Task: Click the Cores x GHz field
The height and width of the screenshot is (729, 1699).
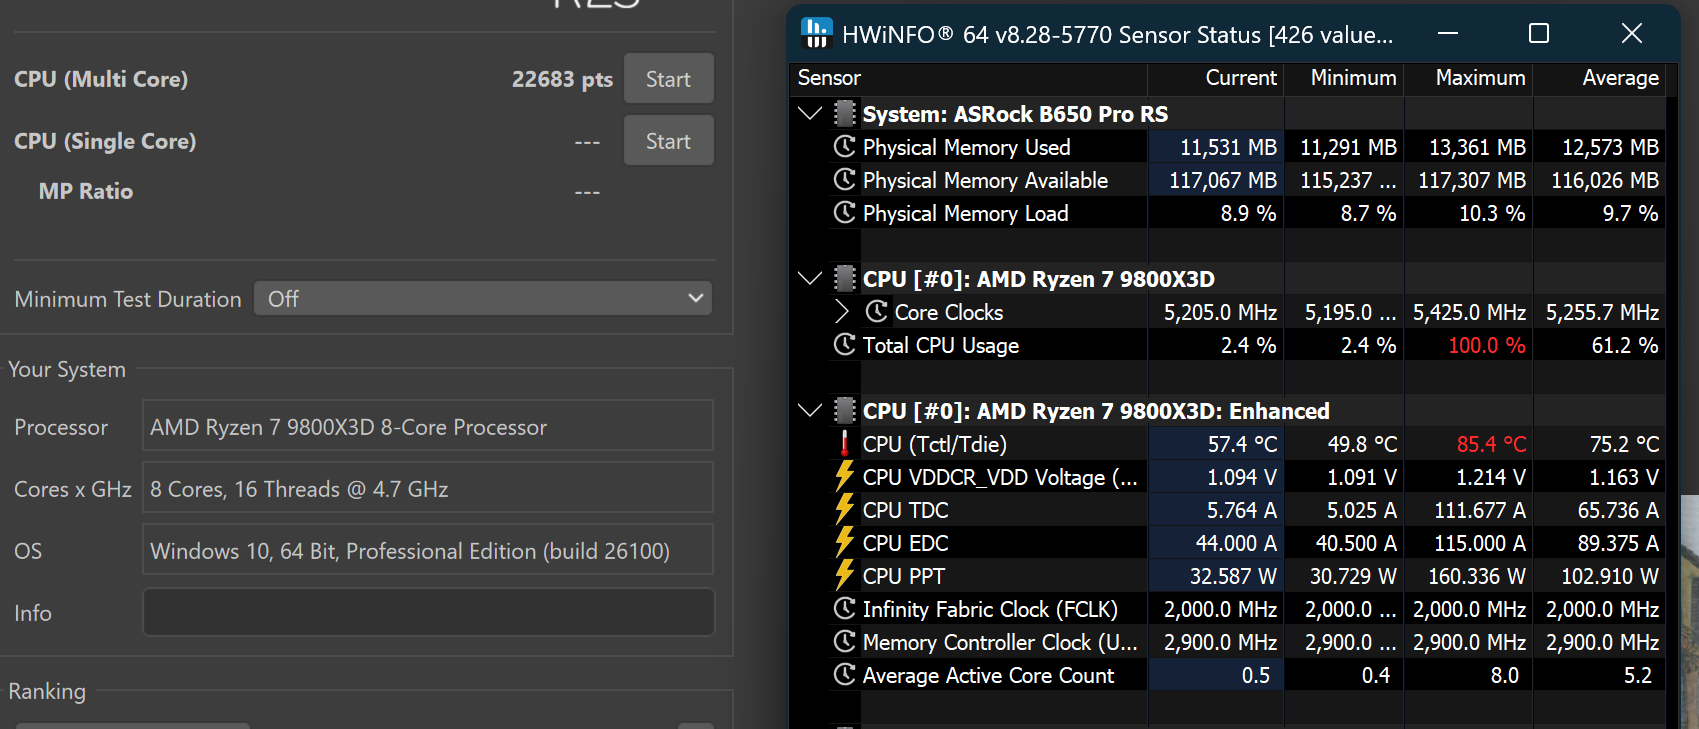Action: pos(428,488)
